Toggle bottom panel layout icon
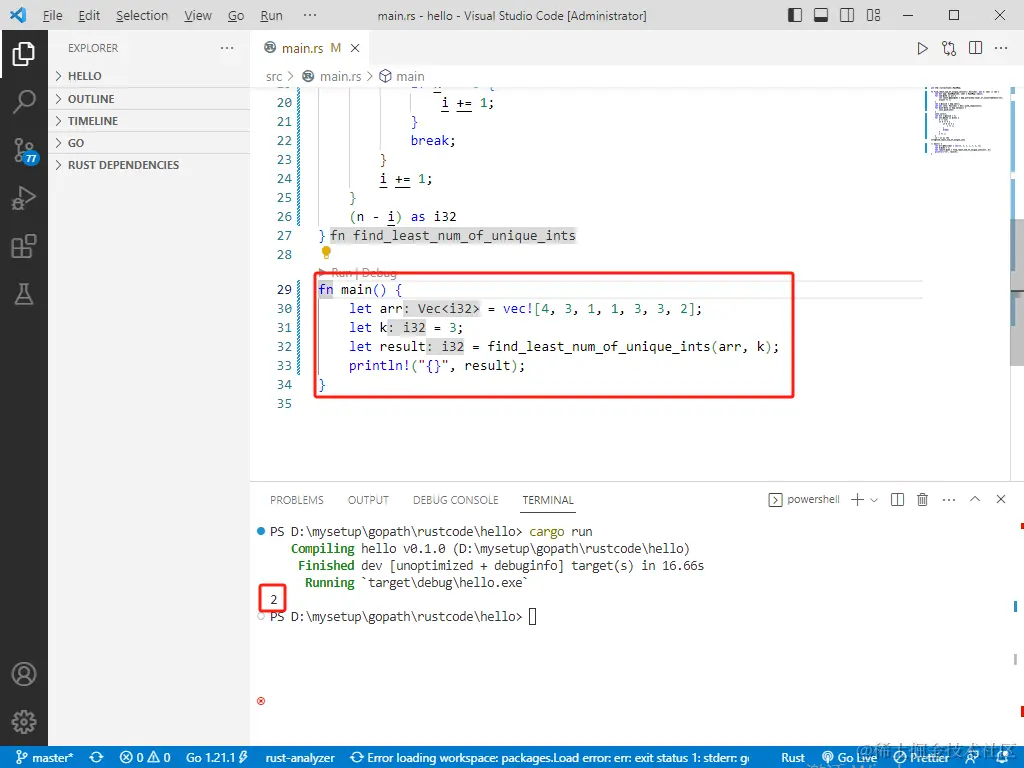 (x=821, y=15)
